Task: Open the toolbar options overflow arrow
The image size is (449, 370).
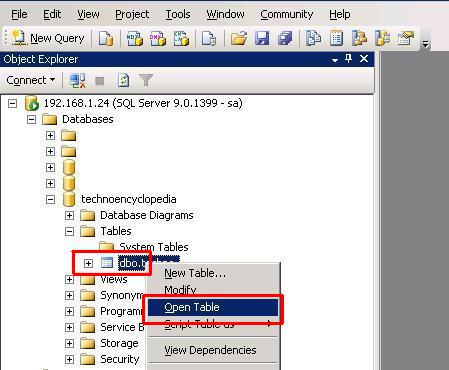Action: click(x=425, y=43)
